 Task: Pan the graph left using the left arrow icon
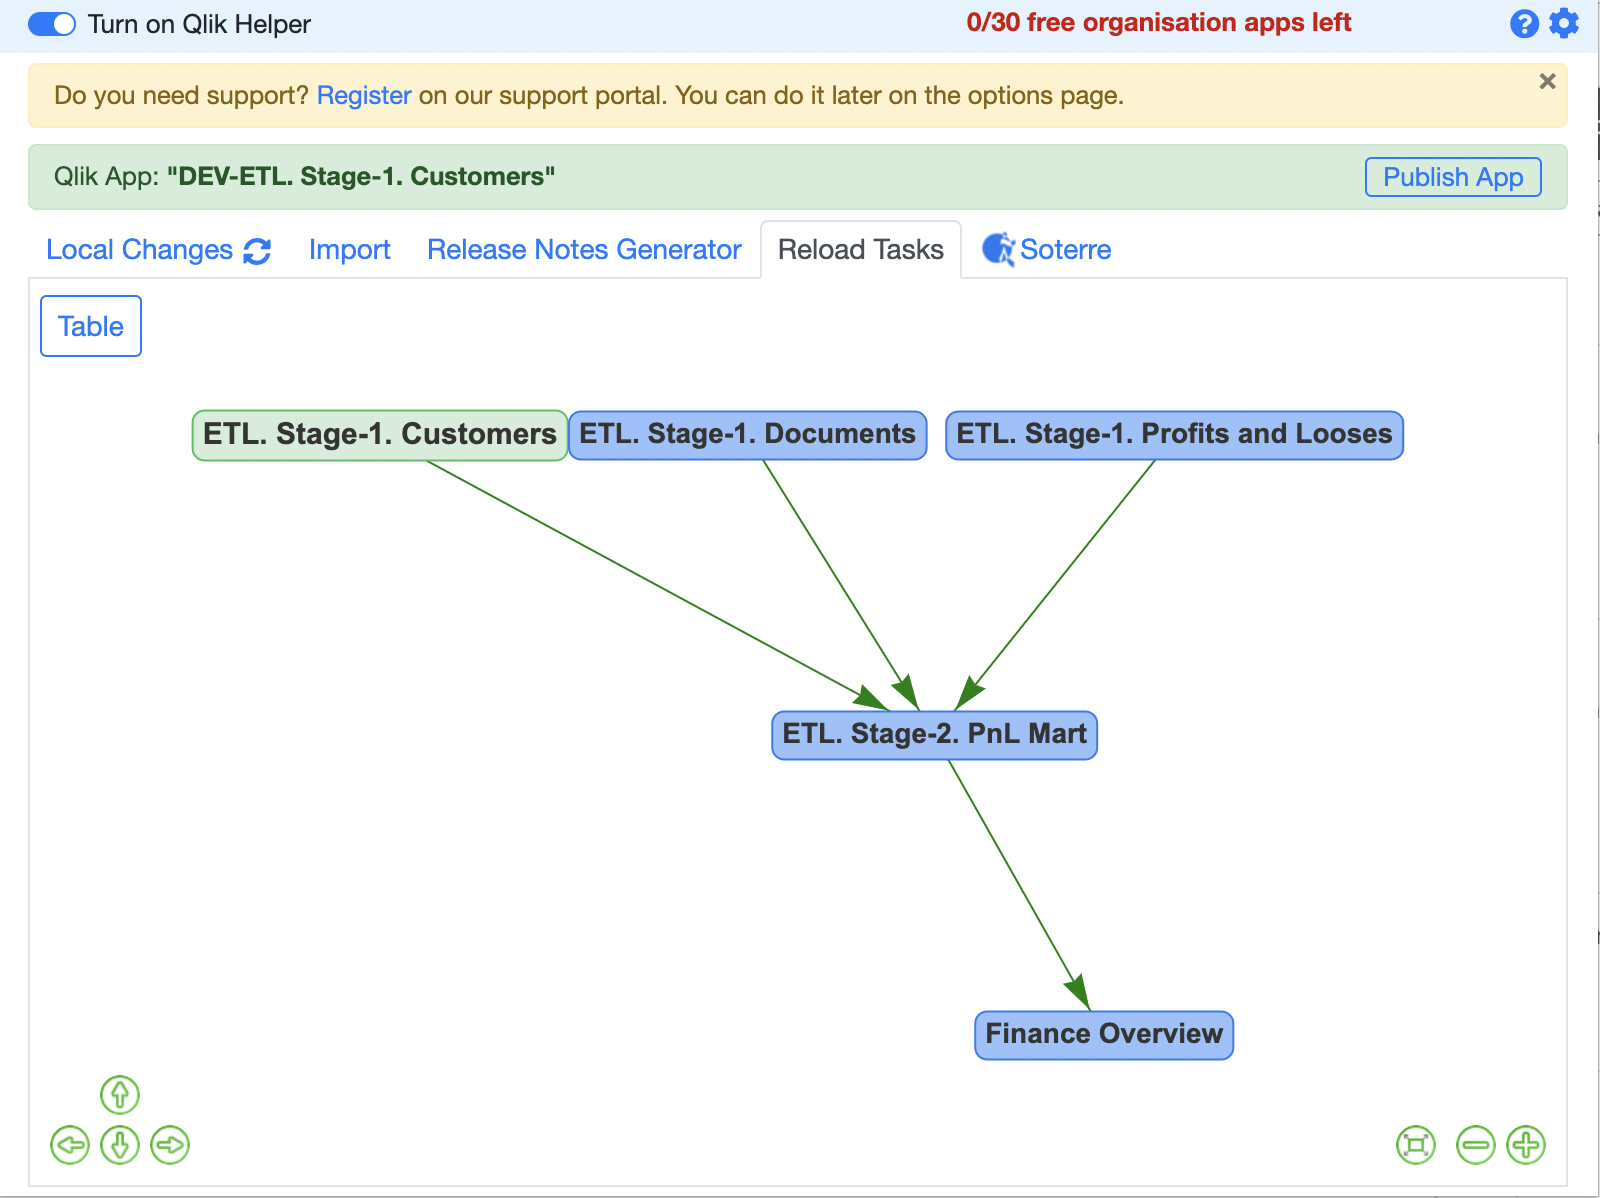coord(68,1145)
